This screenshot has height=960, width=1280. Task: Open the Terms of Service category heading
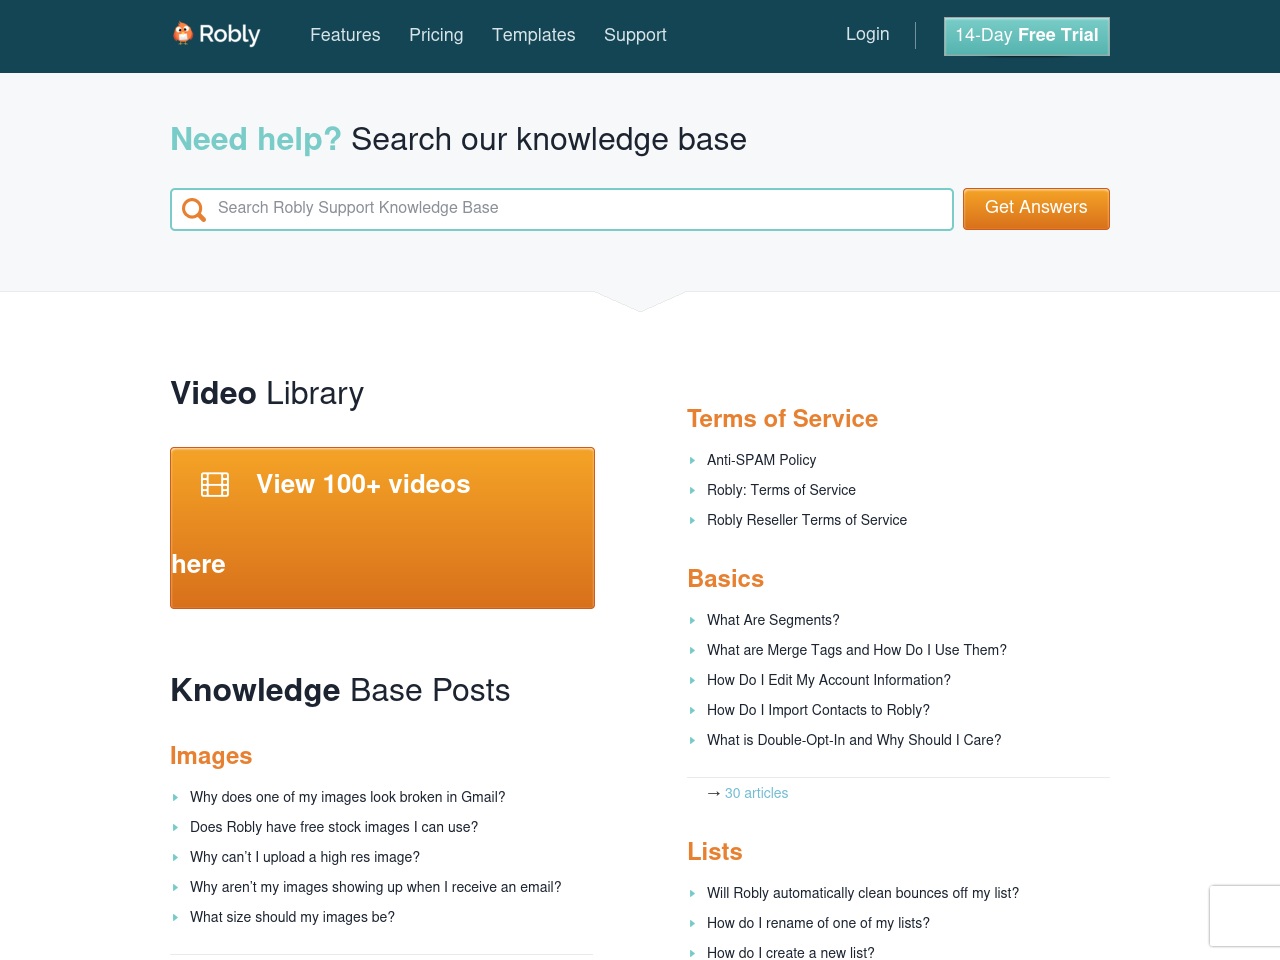click(x=782, y=419)
